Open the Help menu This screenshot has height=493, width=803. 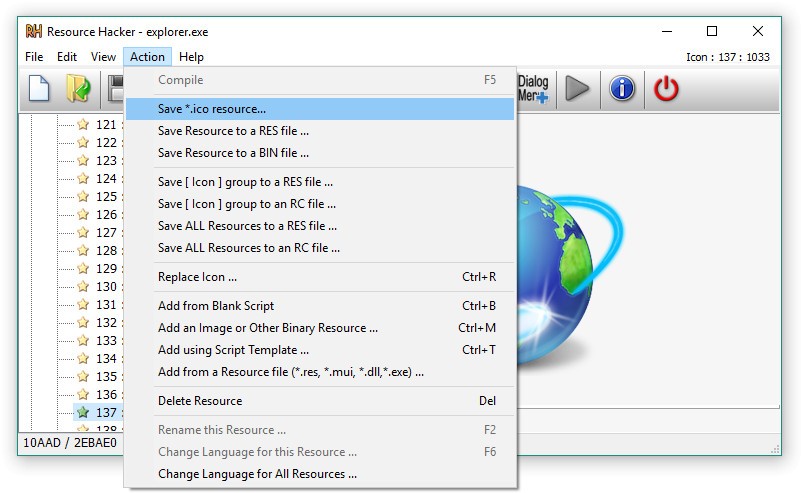click(x=192, y=57)
